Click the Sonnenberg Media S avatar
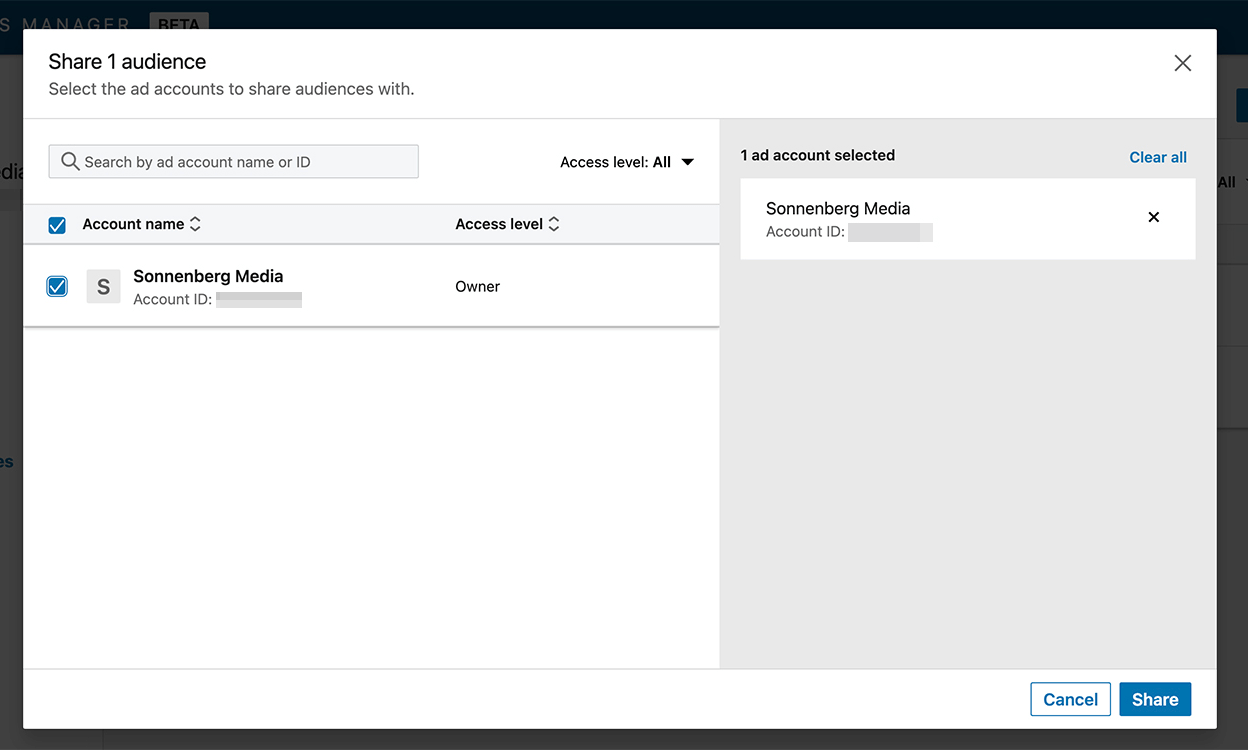Viewport: 1248px width, 750px height. click(x=103, y=286)
